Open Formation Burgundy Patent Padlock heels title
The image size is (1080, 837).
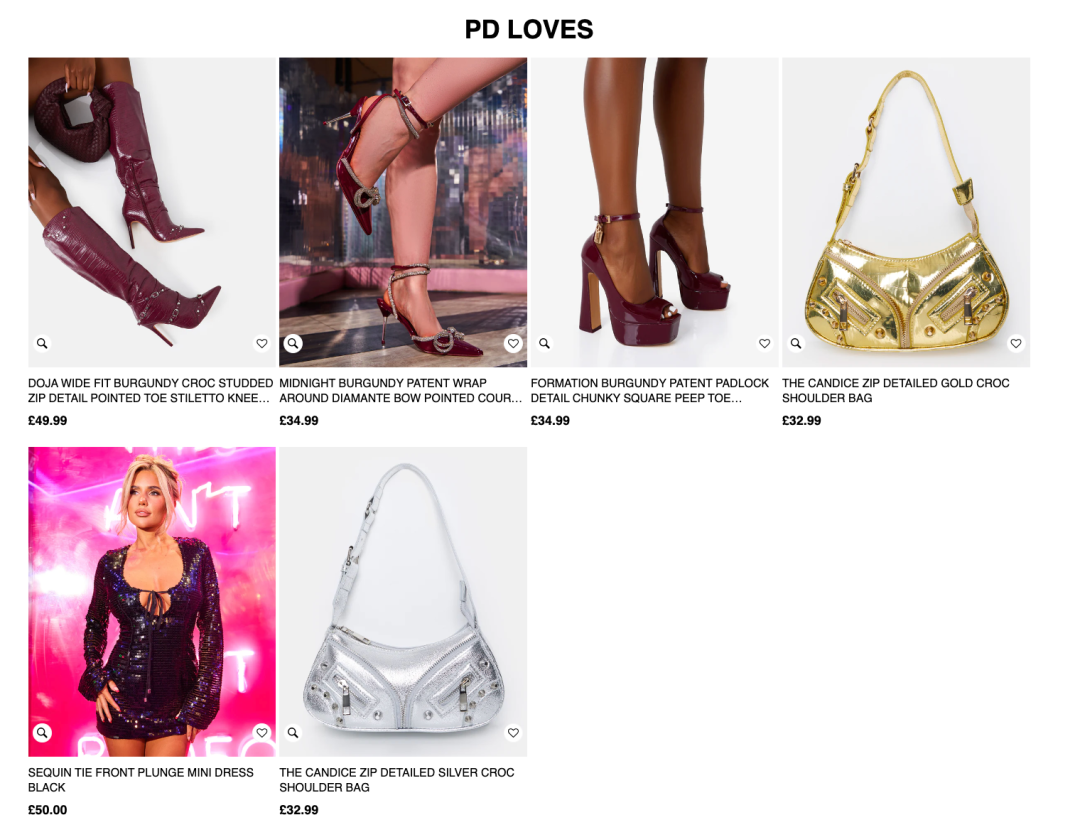coord(650,391)
